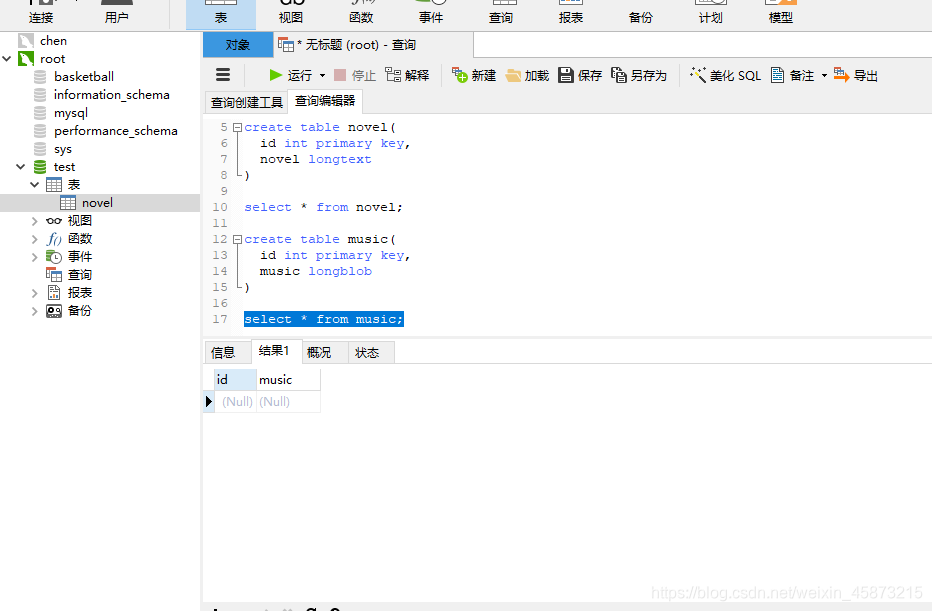Select the 无标题 (root) - 查询 tab
Image resolution: width=932 pixels, height=611 pixels.
point(374,45)
